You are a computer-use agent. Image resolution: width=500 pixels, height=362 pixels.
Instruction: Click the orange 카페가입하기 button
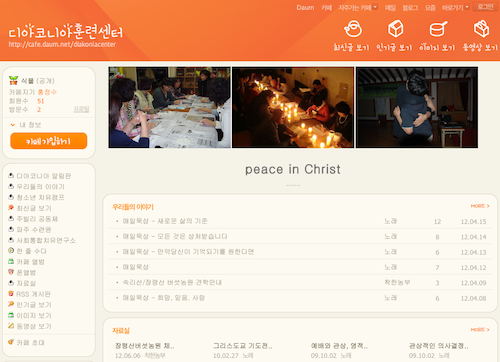point(49,141)
